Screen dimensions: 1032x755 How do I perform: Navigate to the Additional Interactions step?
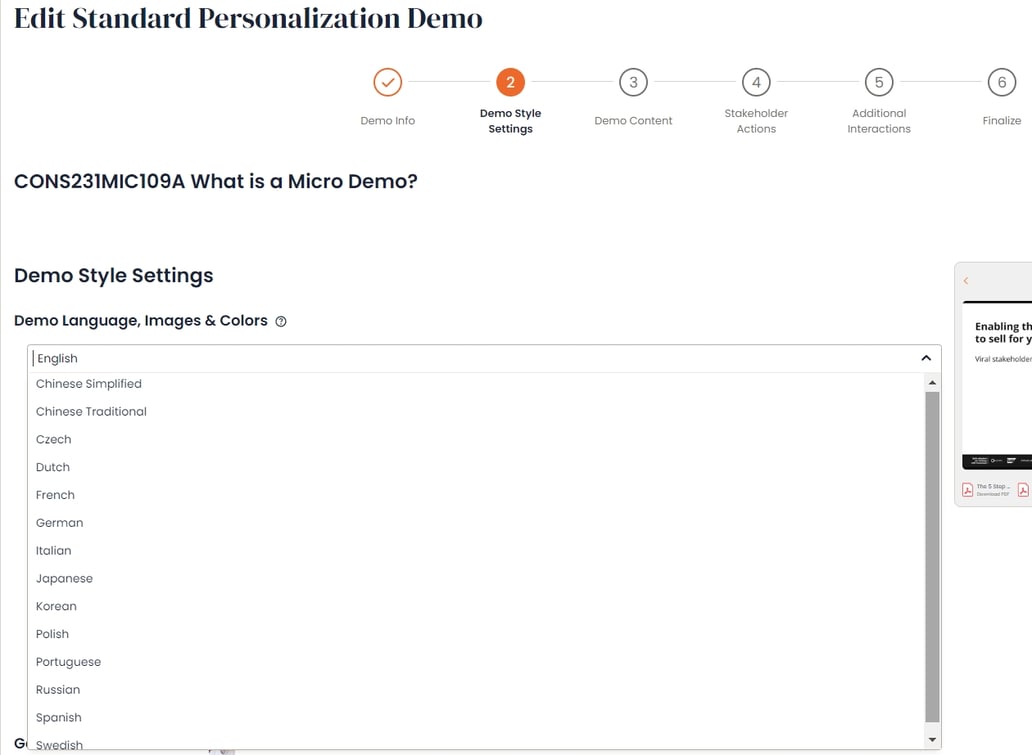pos(878,82)
